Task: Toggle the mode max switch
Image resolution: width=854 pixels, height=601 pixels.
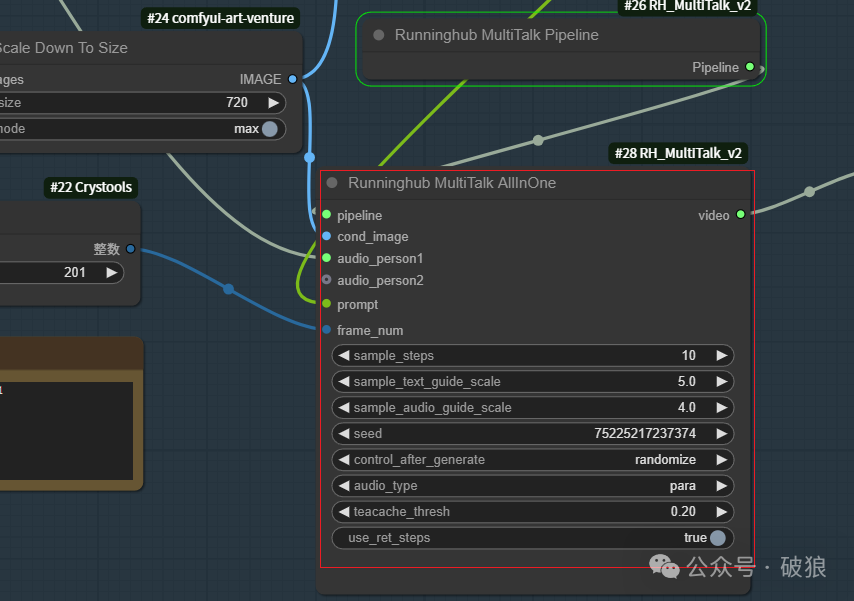Action: pos(269,129)
